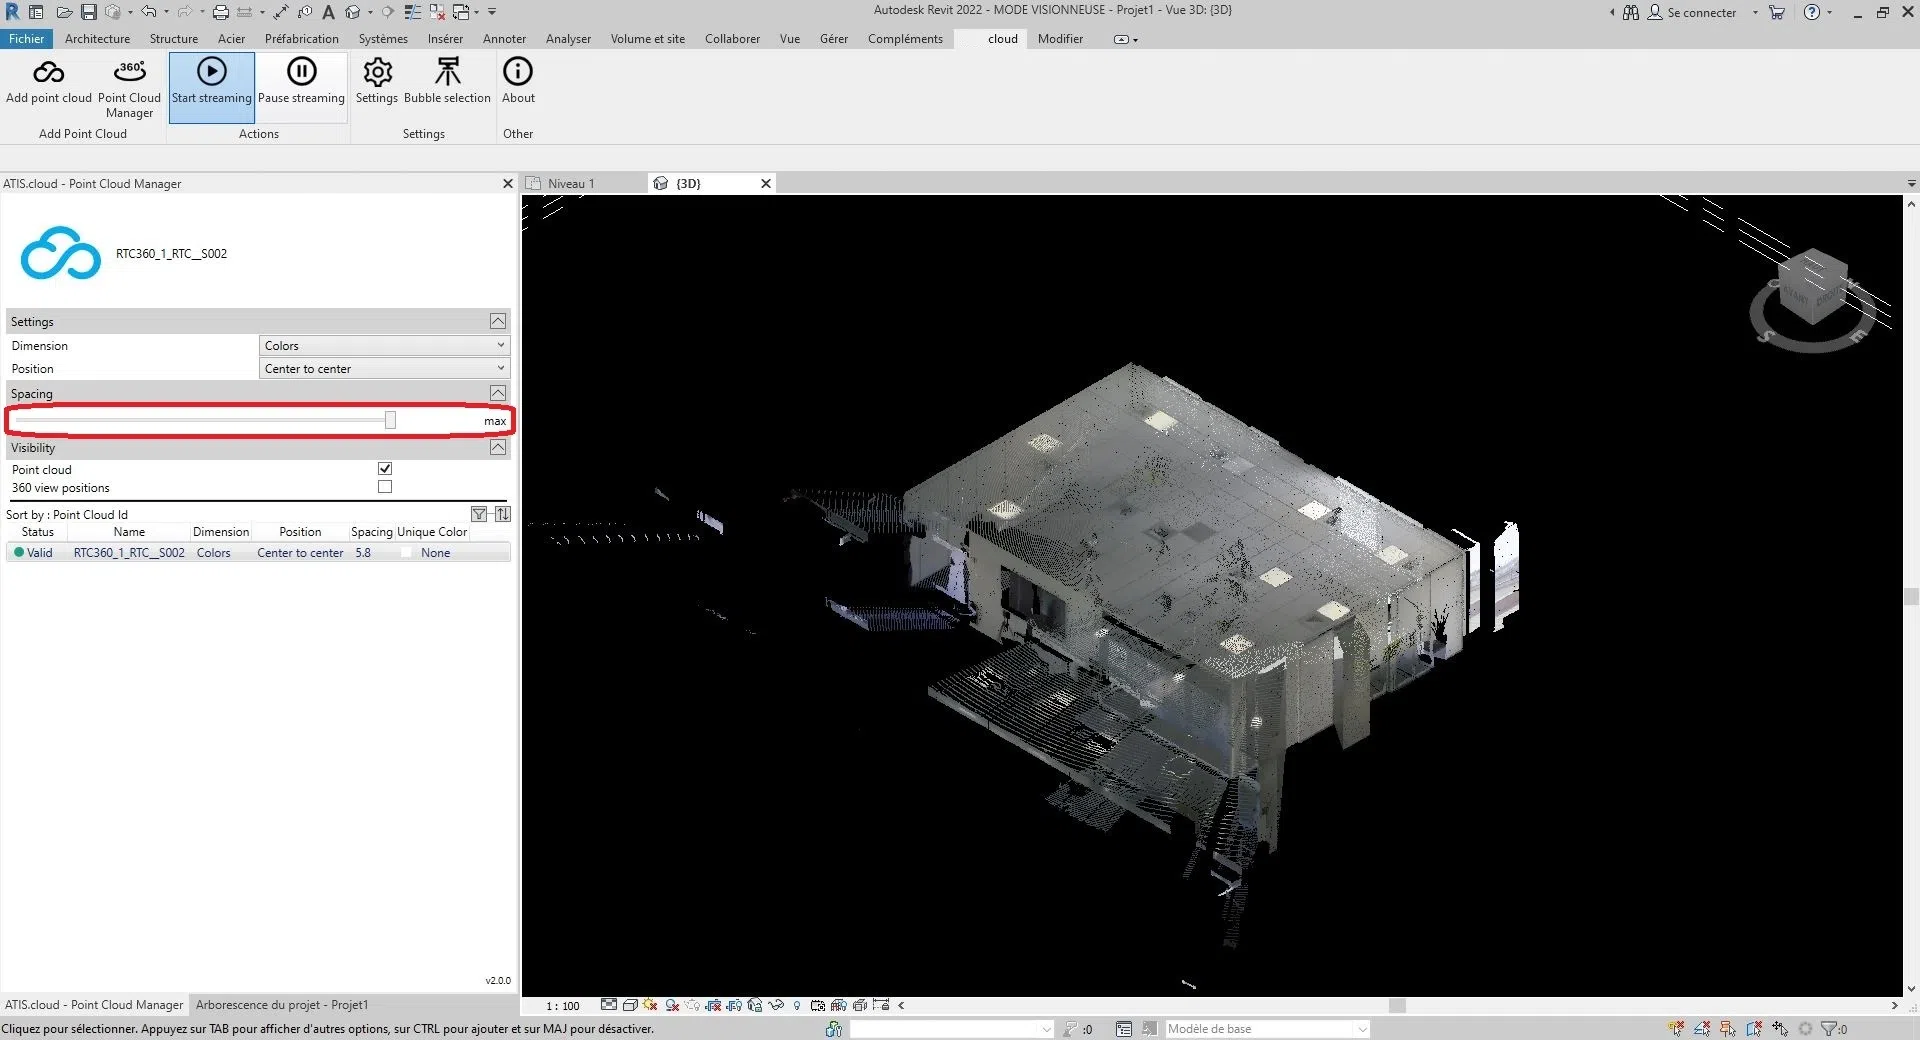Image resolution: width=1920 pixels, height=1040 pixels.
Task: Open the About info icon
Action: 518,72
